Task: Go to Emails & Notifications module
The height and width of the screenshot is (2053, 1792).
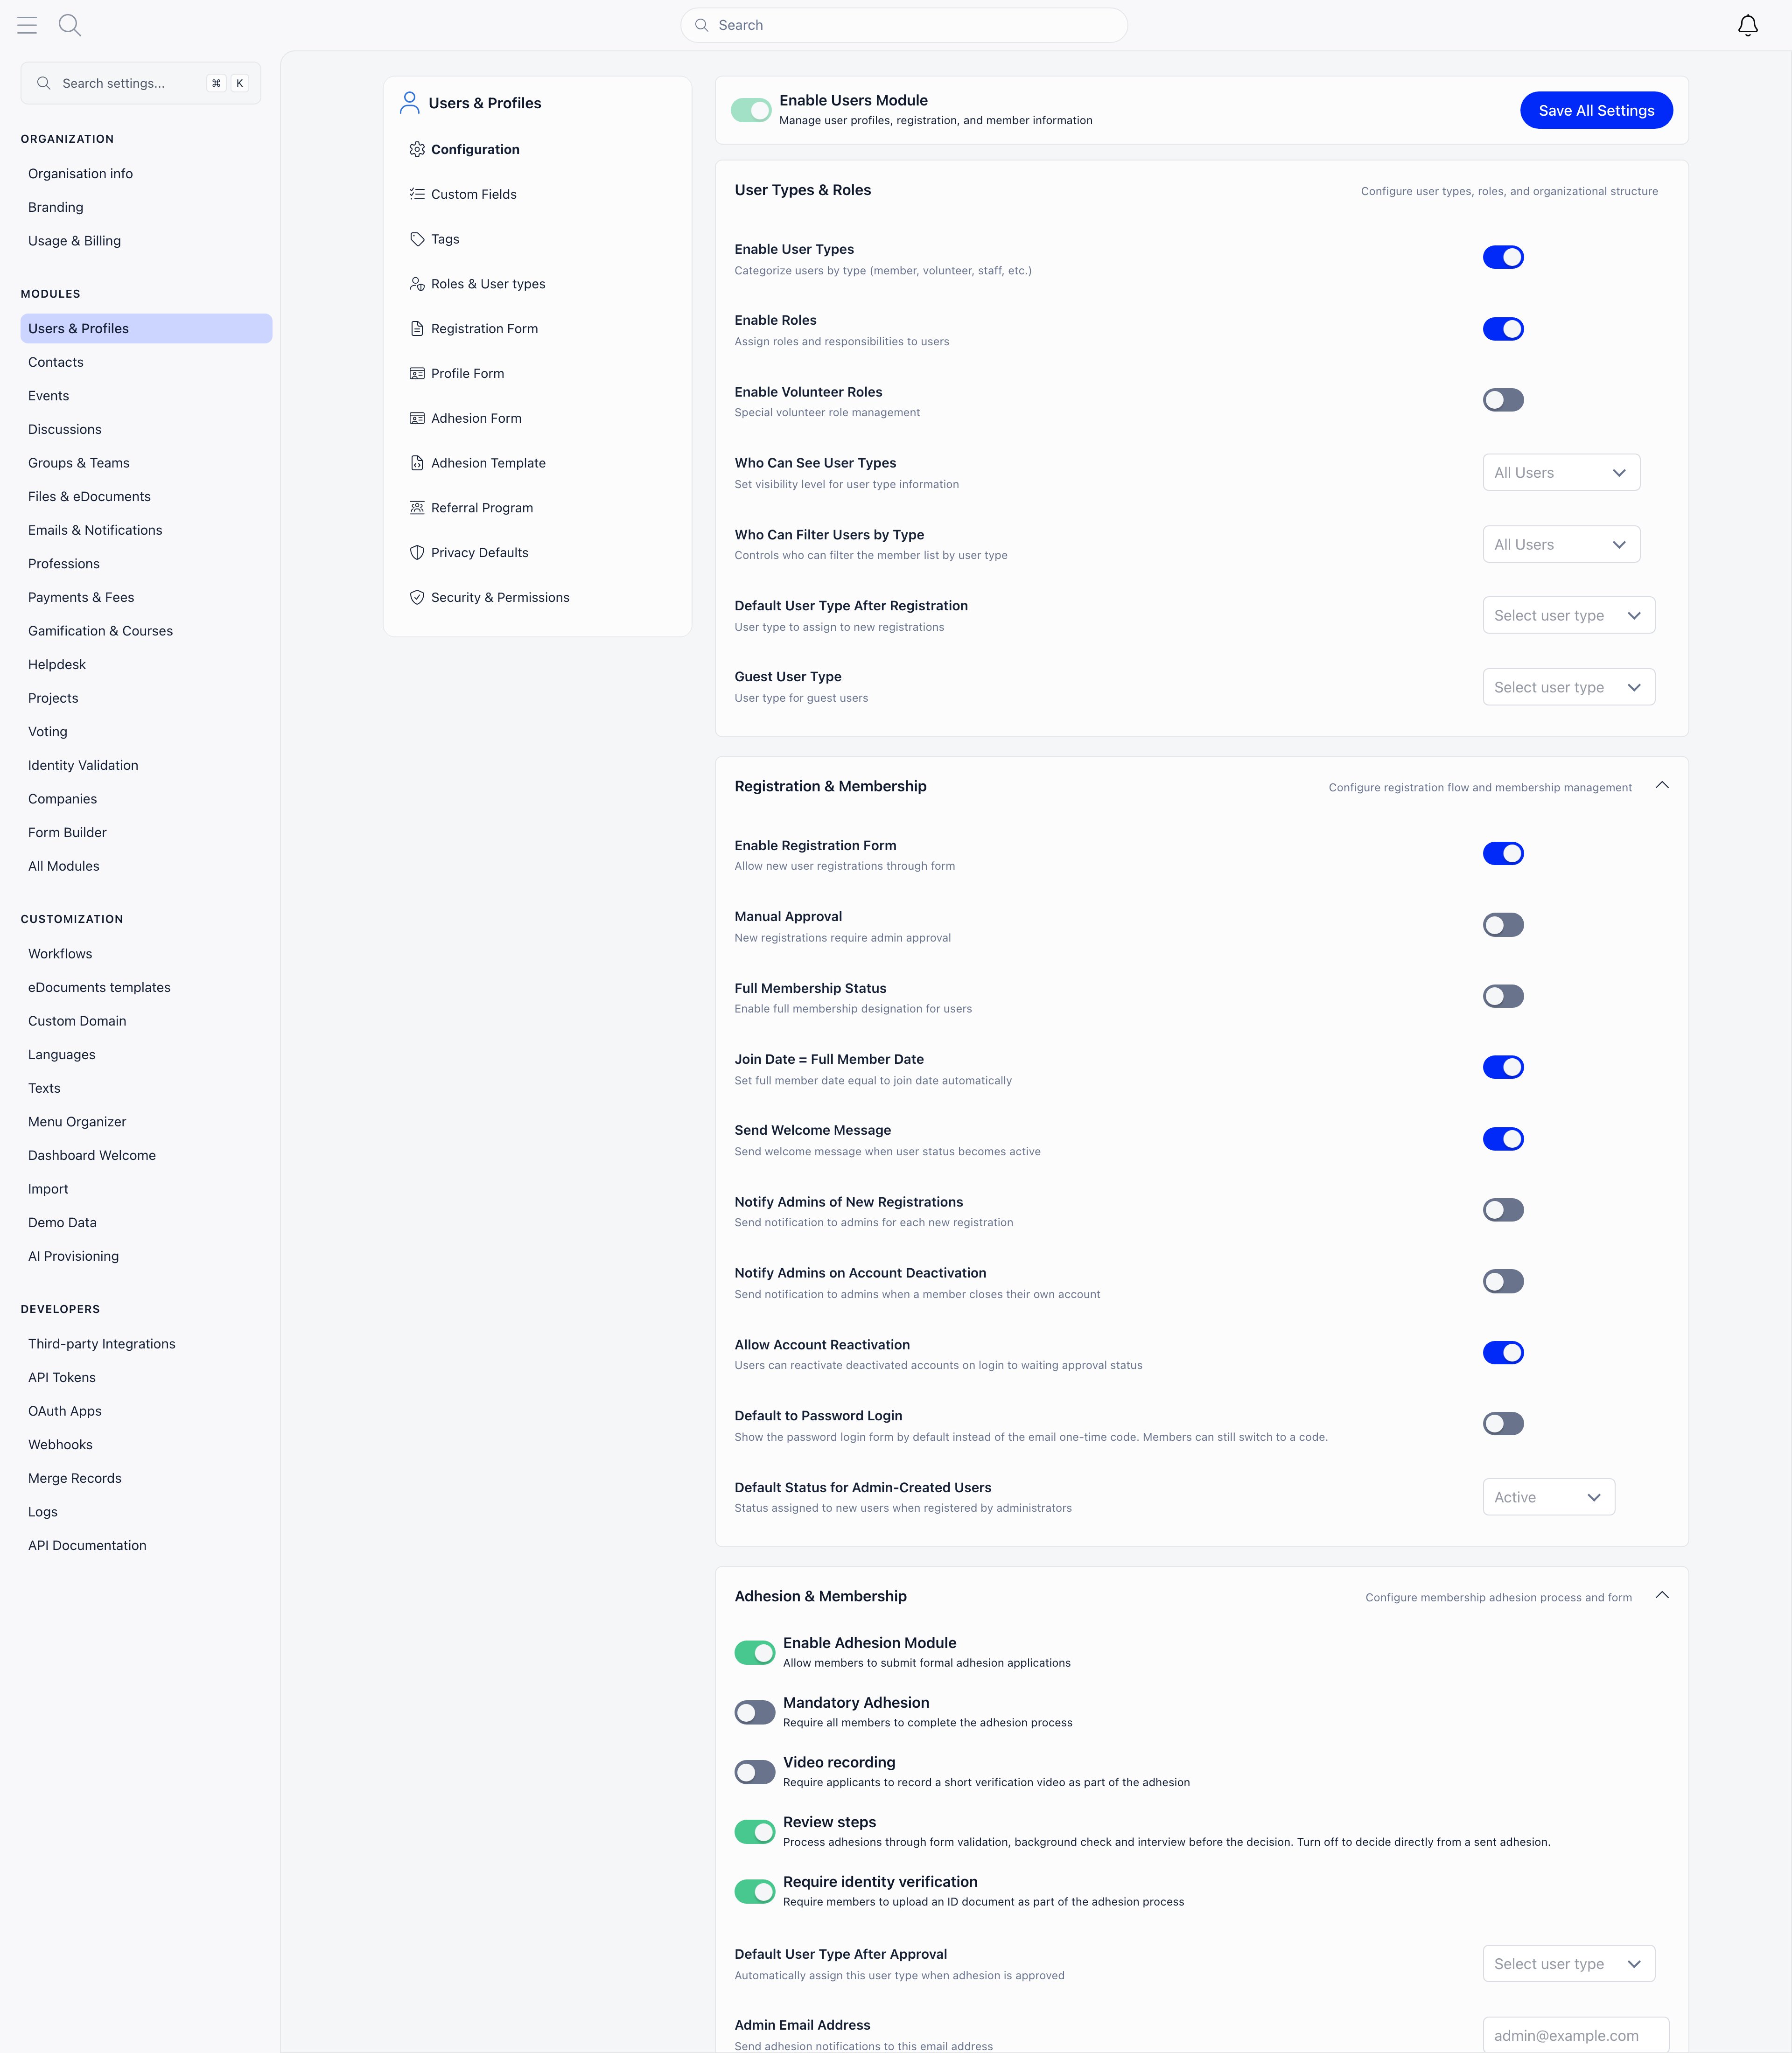Action: coord(95,530)
